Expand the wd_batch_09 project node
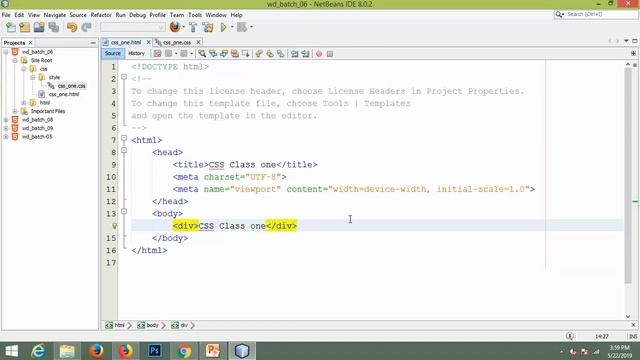 6,128
